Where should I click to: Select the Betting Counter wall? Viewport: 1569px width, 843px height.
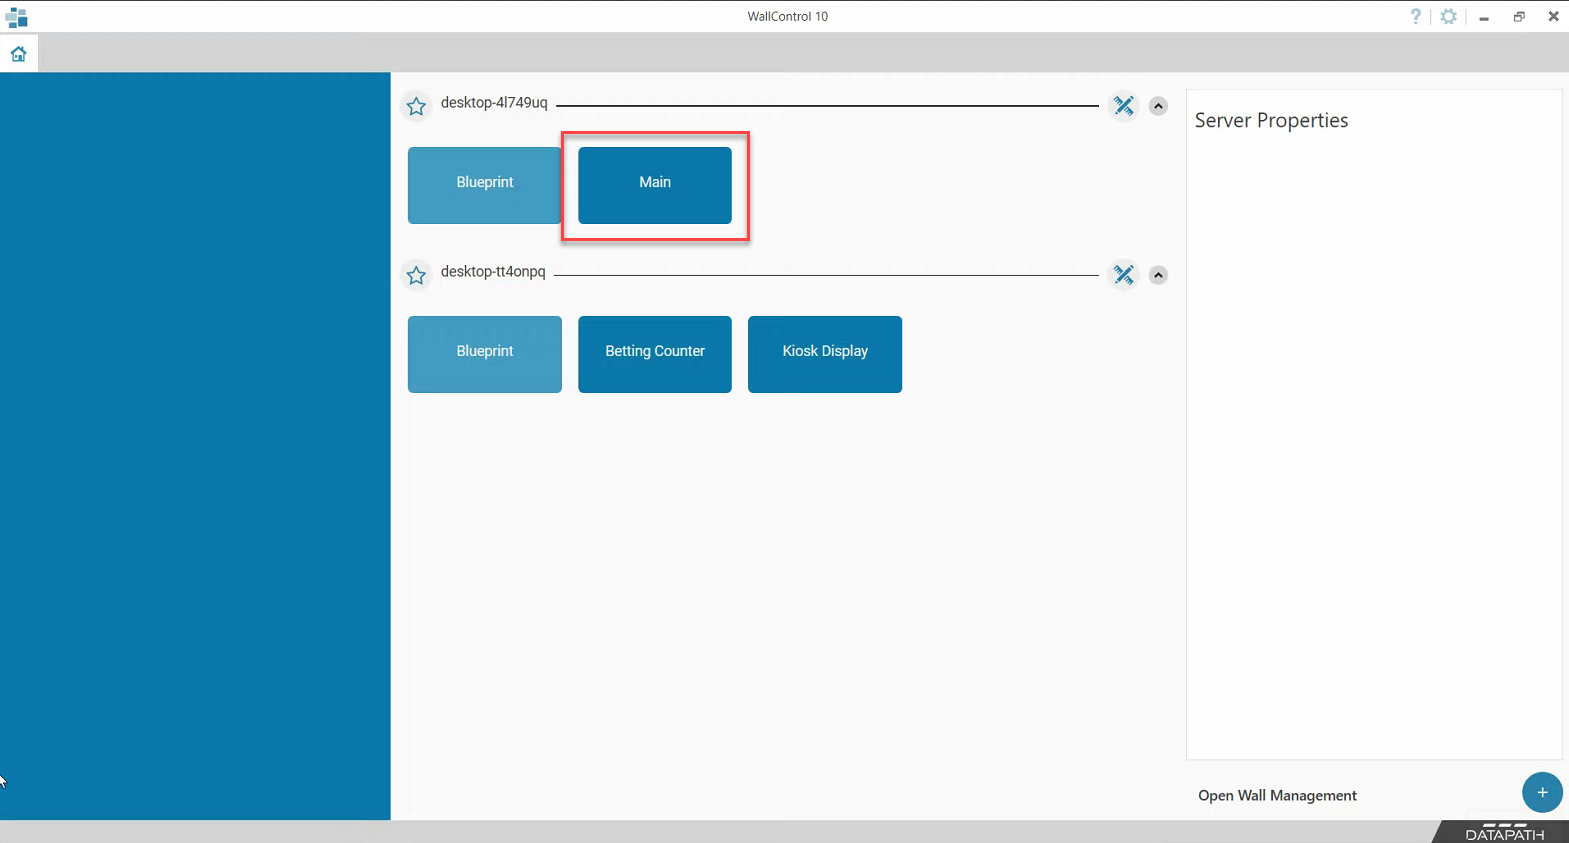[x=654, y=354]
